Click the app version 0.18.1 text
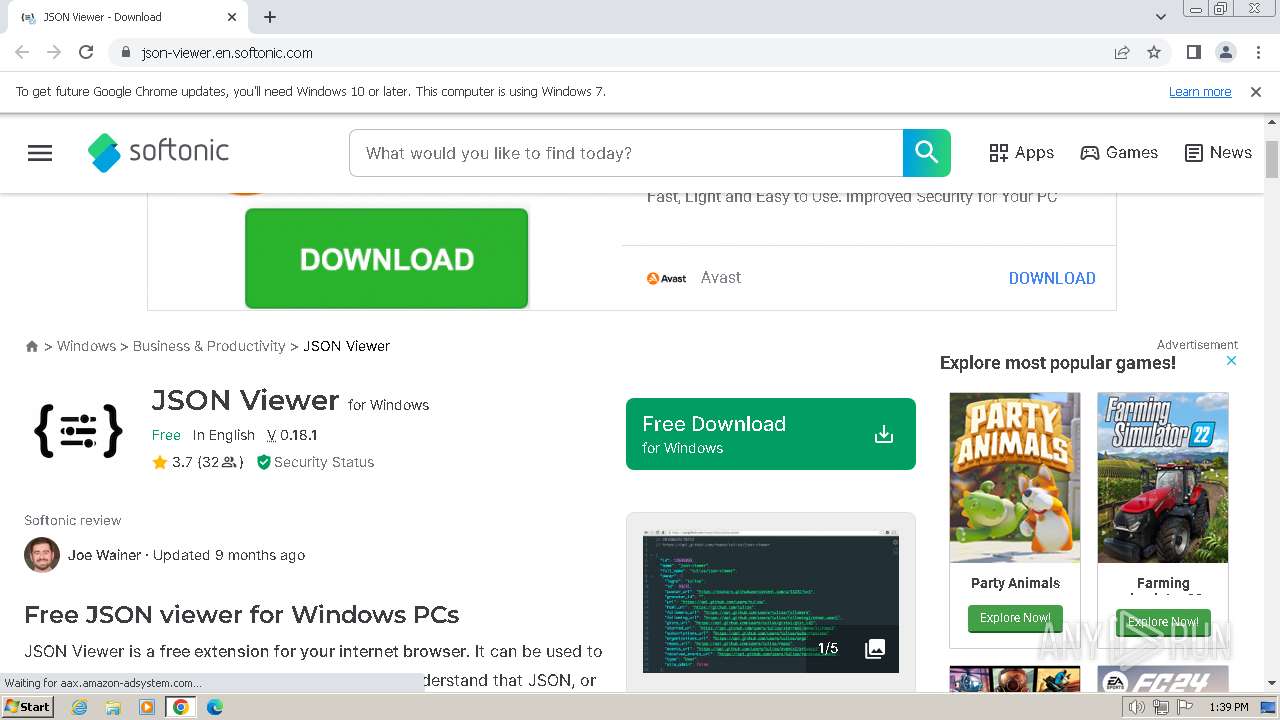1280x720 pixels. coord(292,435)
